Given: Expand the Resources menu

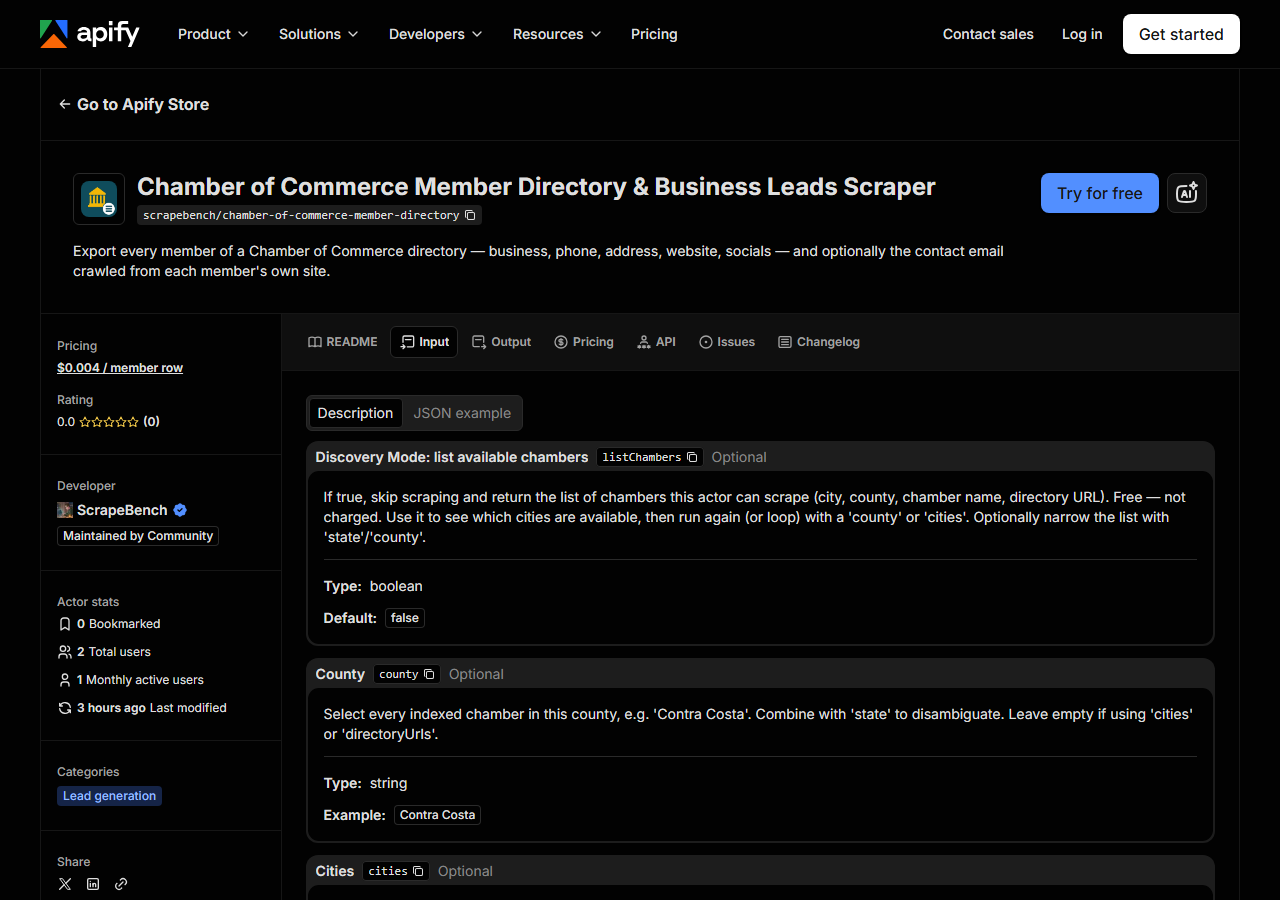Looking at the screenshot, I should tap(557, 34).
